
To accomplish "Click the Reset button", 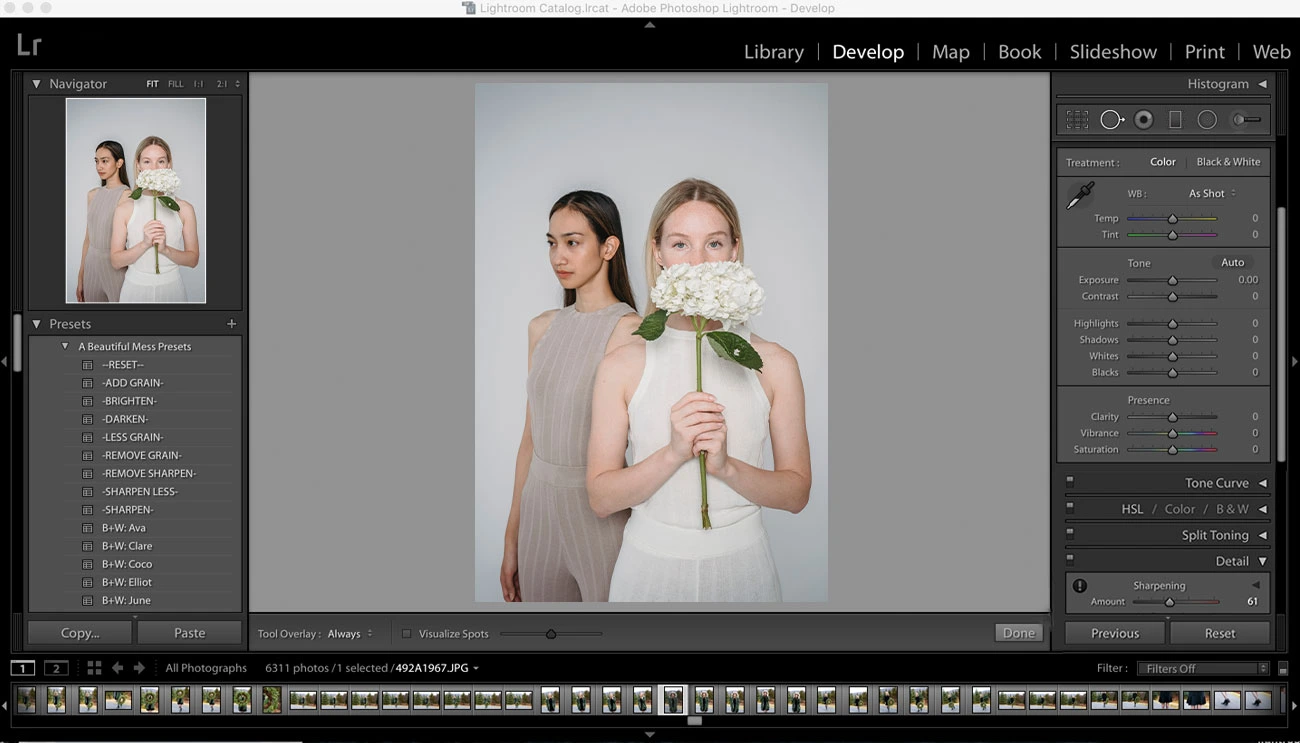I will 1219,633.
